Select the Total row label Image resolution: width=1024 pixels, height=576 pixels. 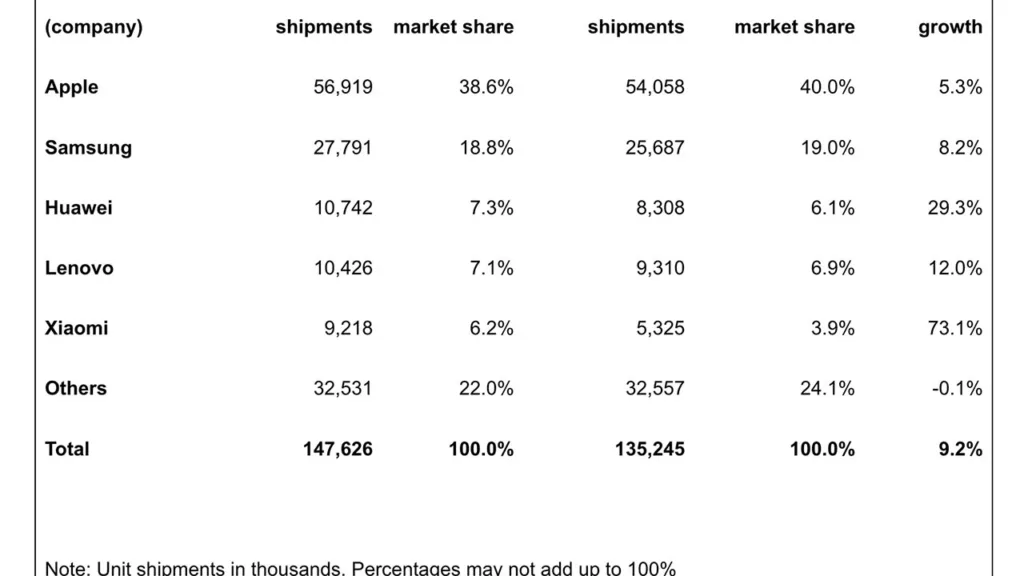[67, 449]
